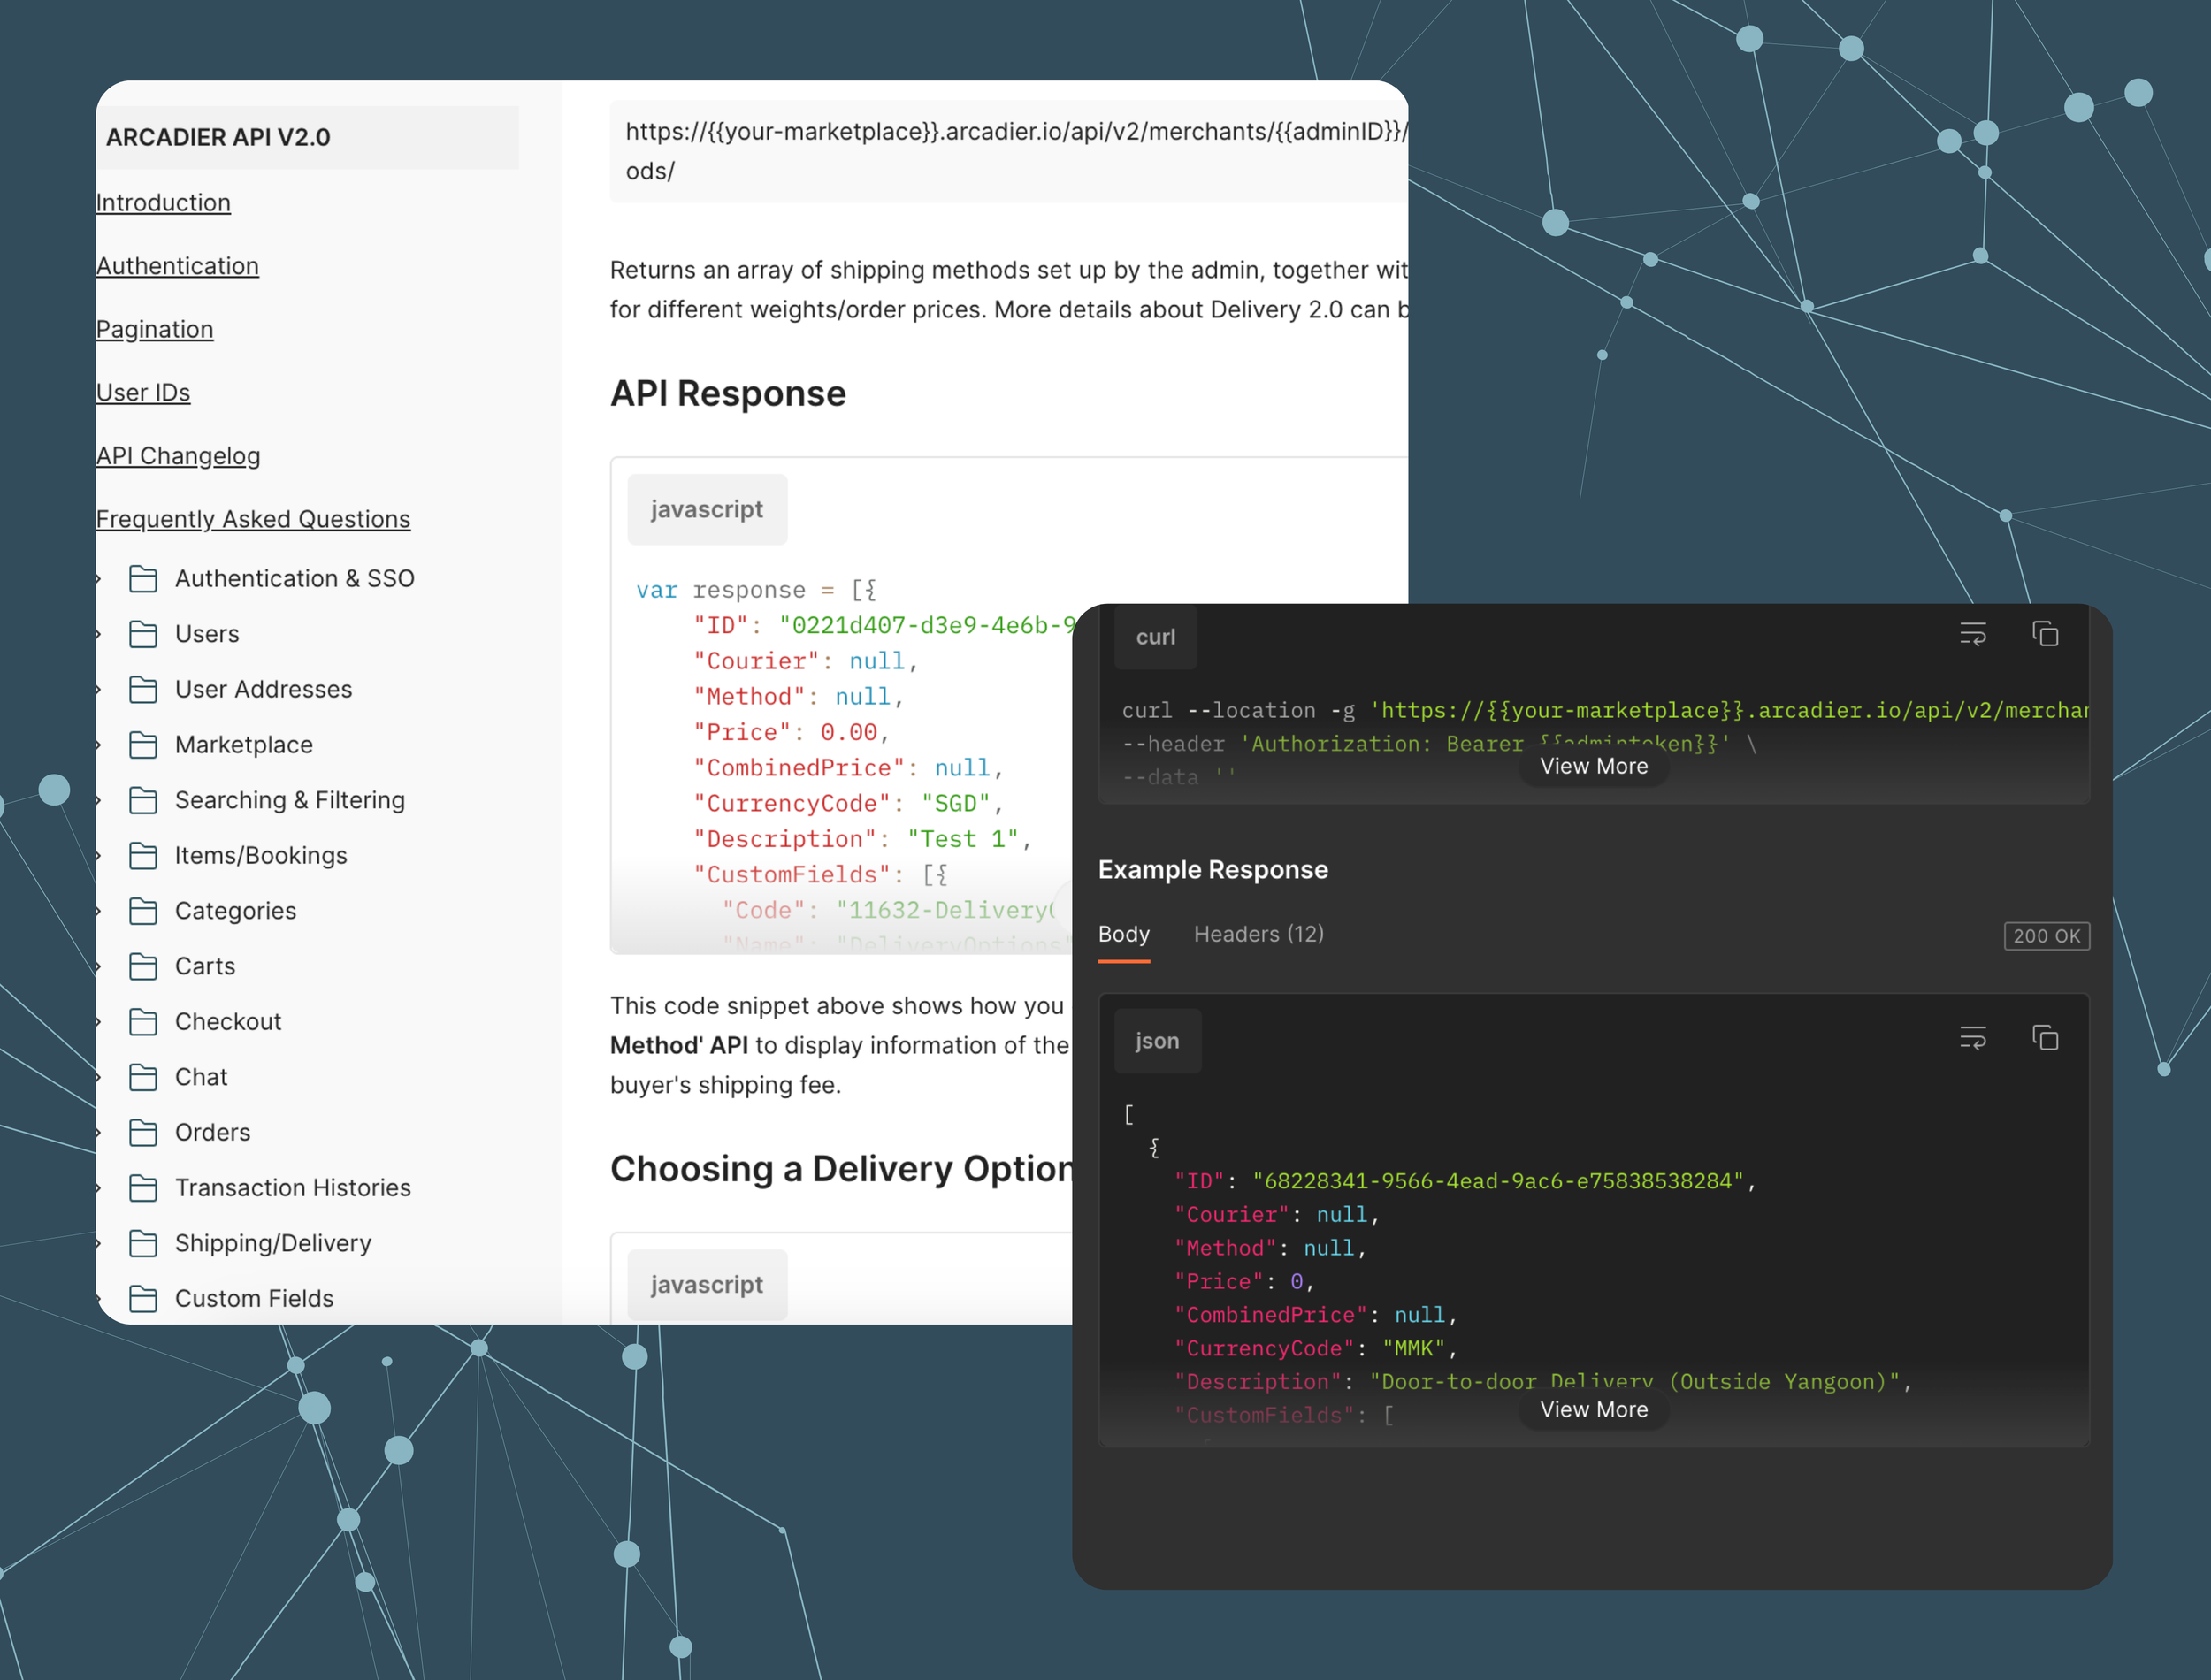The image size is (2211, 1680).
Task: Click the var response = [{ code line
Action: click(x=757, y=590)
